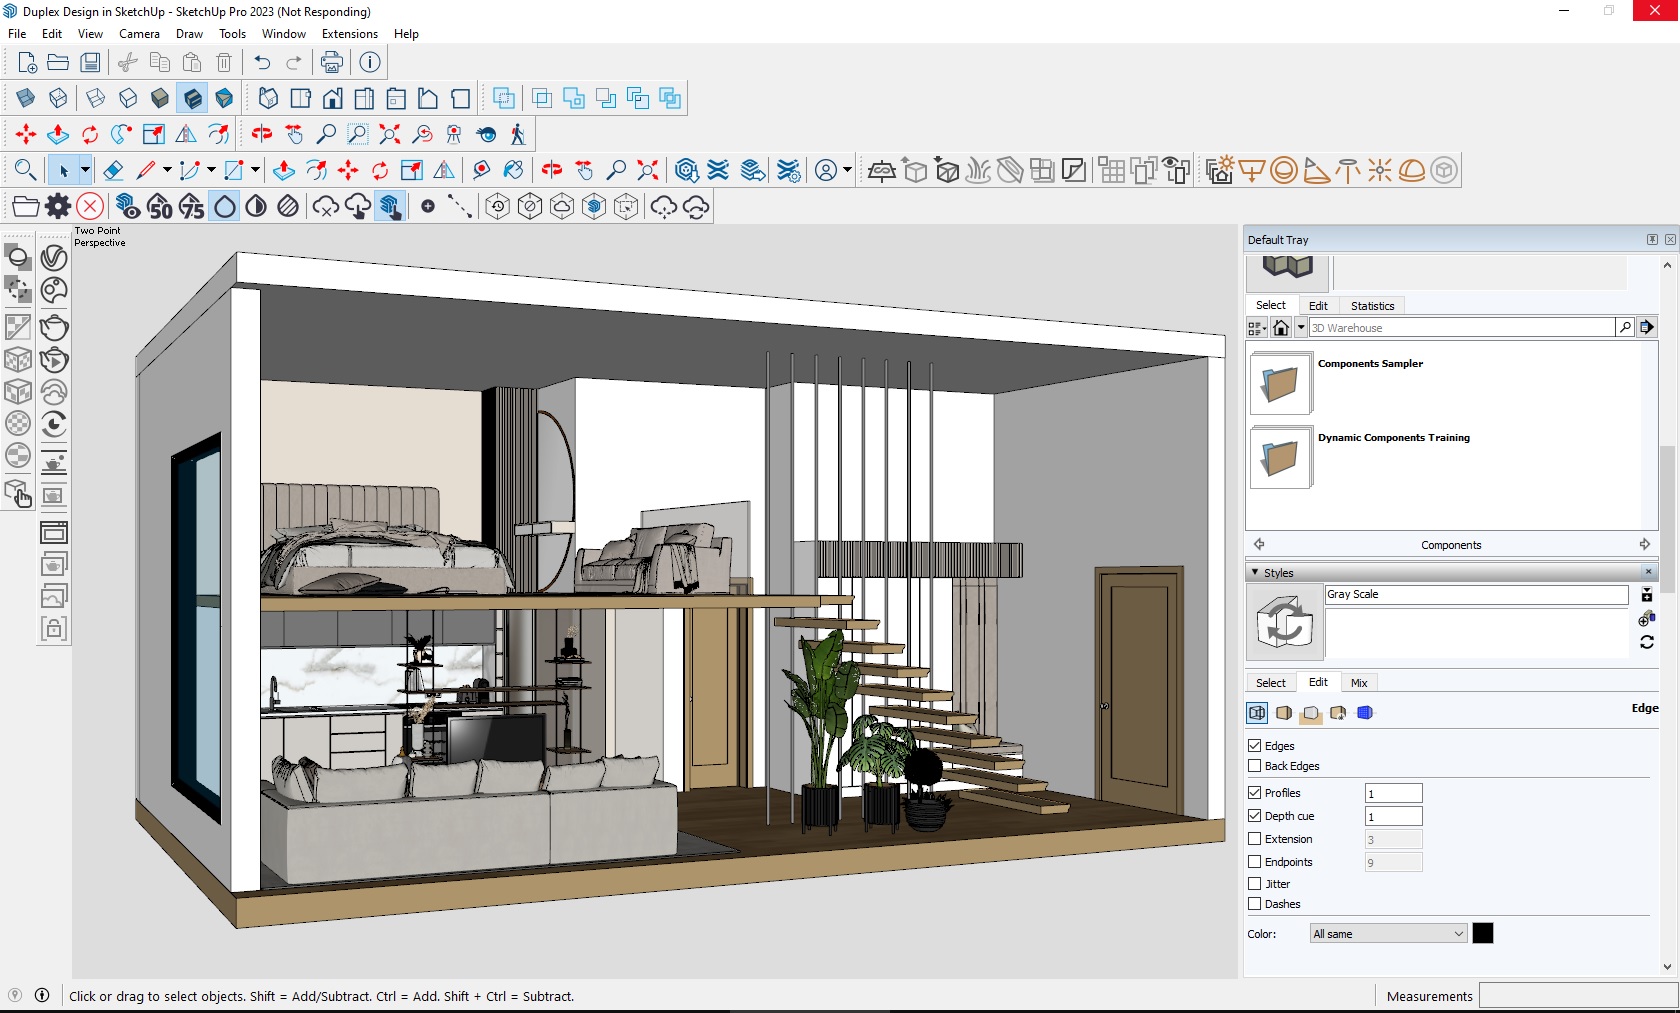Open Dynamic Components Training collection
The height and width of the screenshot is (1013, 1680).
point(1280,458)
